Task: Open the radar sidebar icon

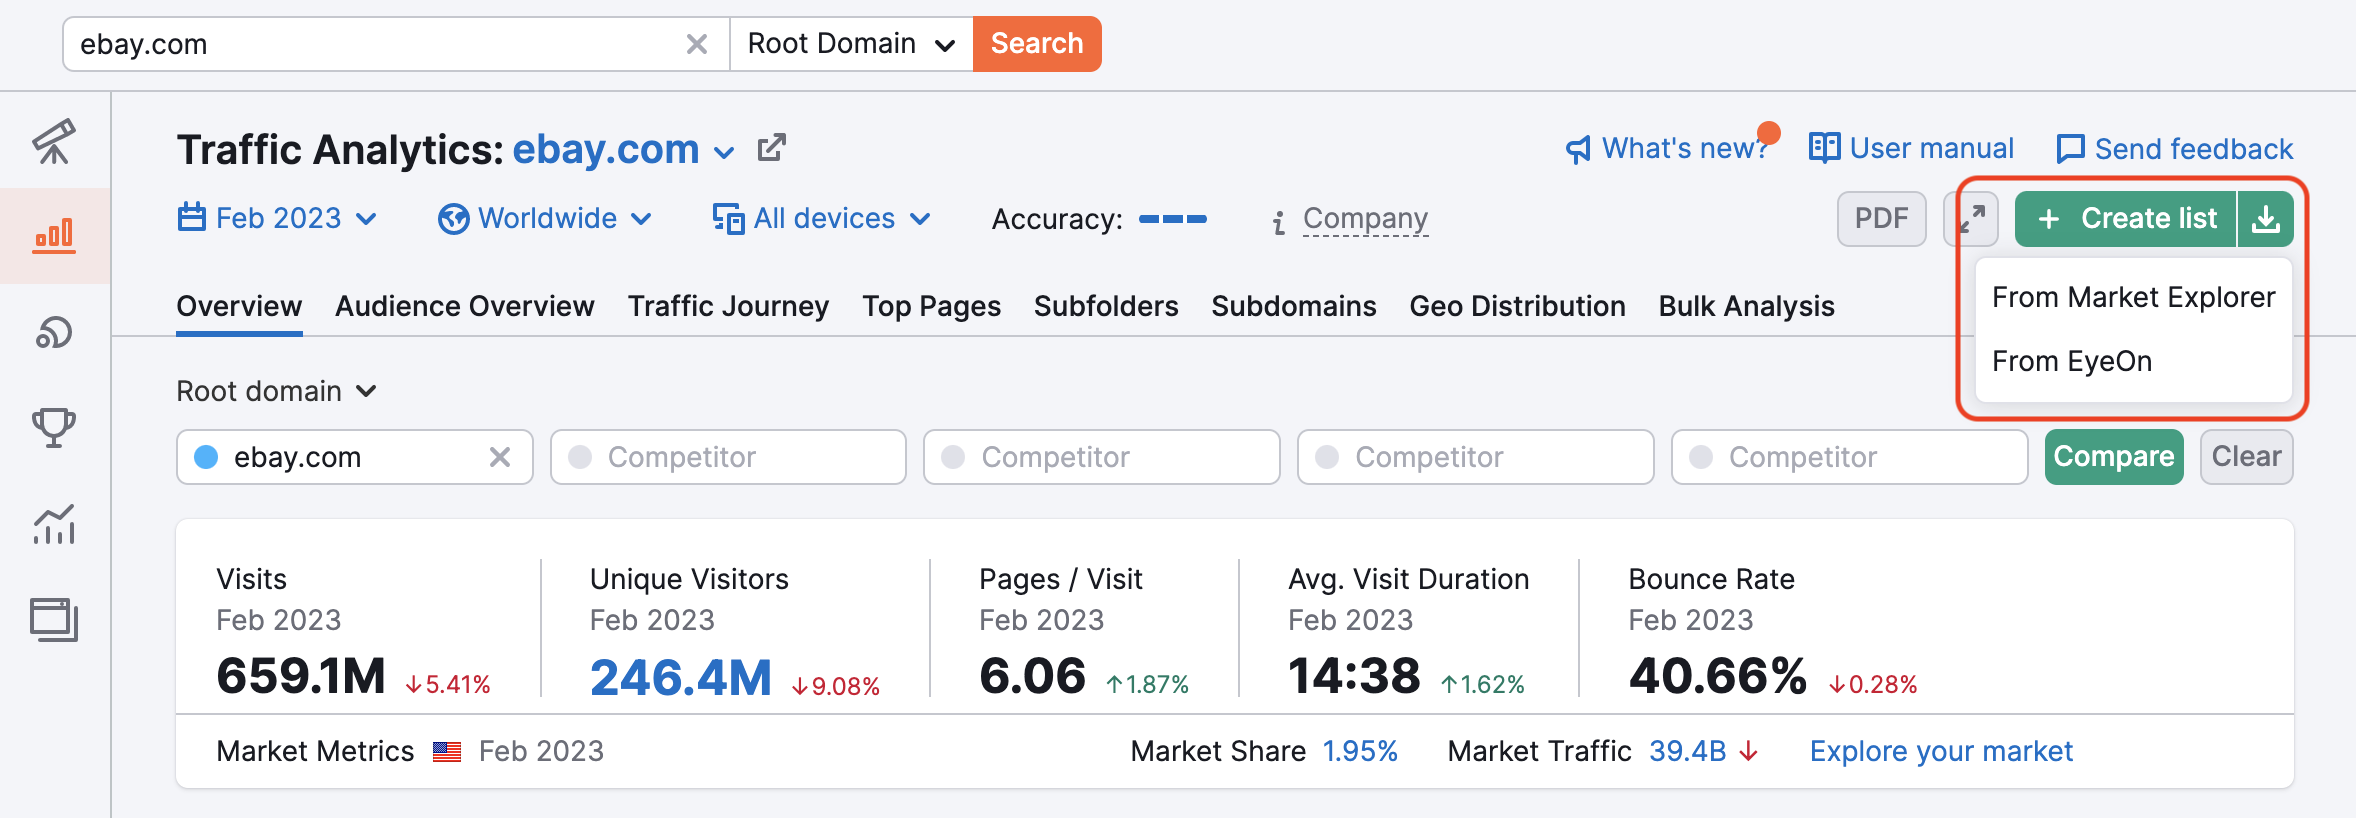Action: tap(54, 331)
